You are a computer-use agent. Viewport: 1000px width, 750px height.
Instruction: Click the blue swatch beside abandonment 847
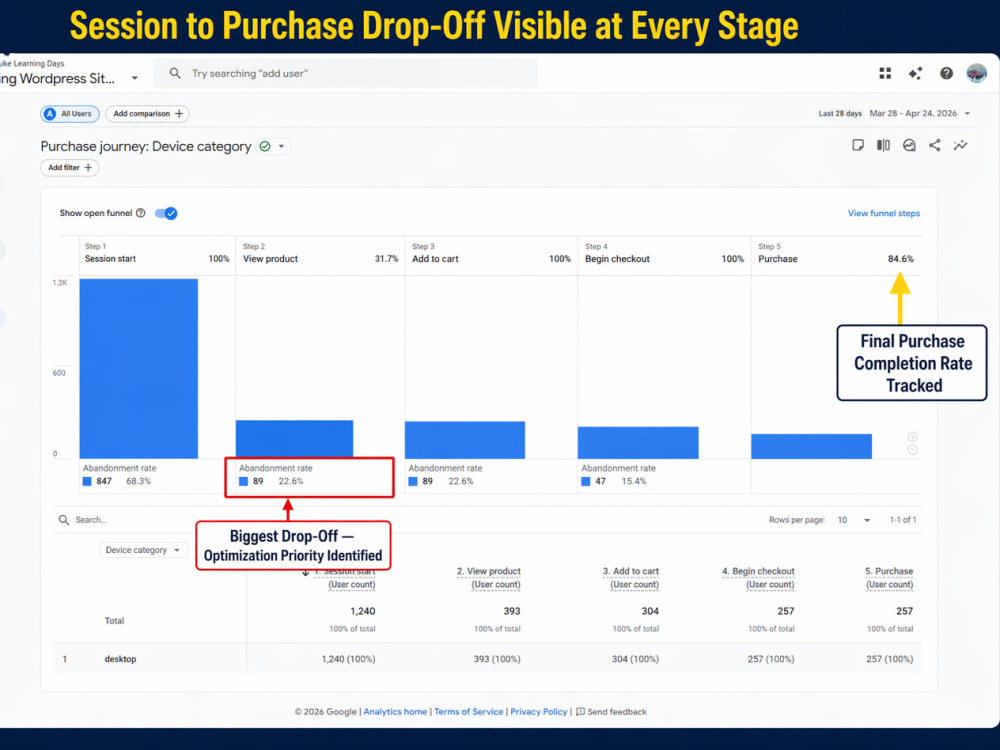pyautogui.click(x=87, y=482)
